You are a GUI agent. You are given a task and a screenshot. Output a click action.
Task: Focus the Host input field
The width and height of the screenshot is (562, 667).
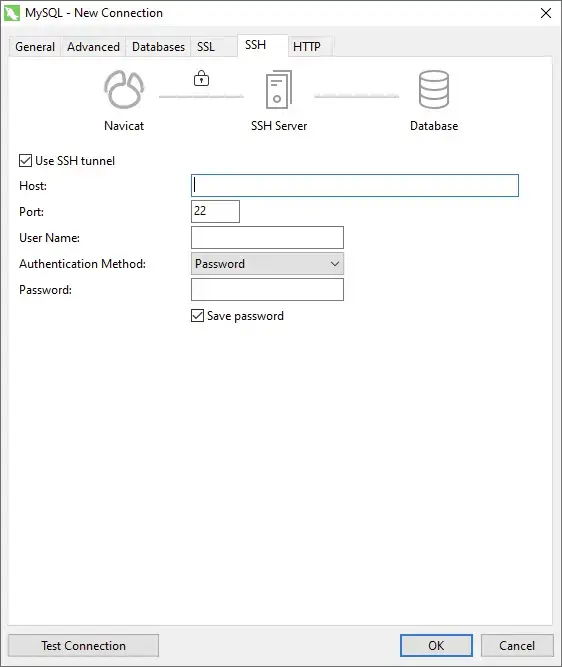pos(355,185)
